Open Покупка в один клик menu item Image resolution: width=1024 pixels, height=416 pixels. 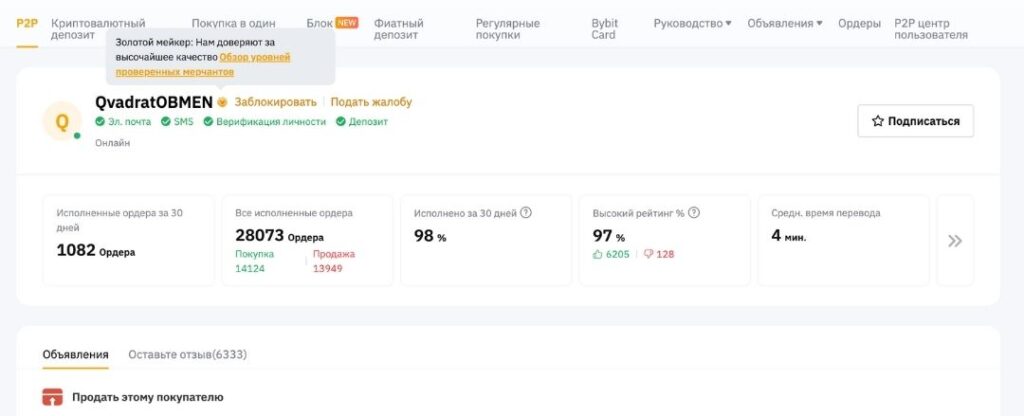(x=233, y=23)
